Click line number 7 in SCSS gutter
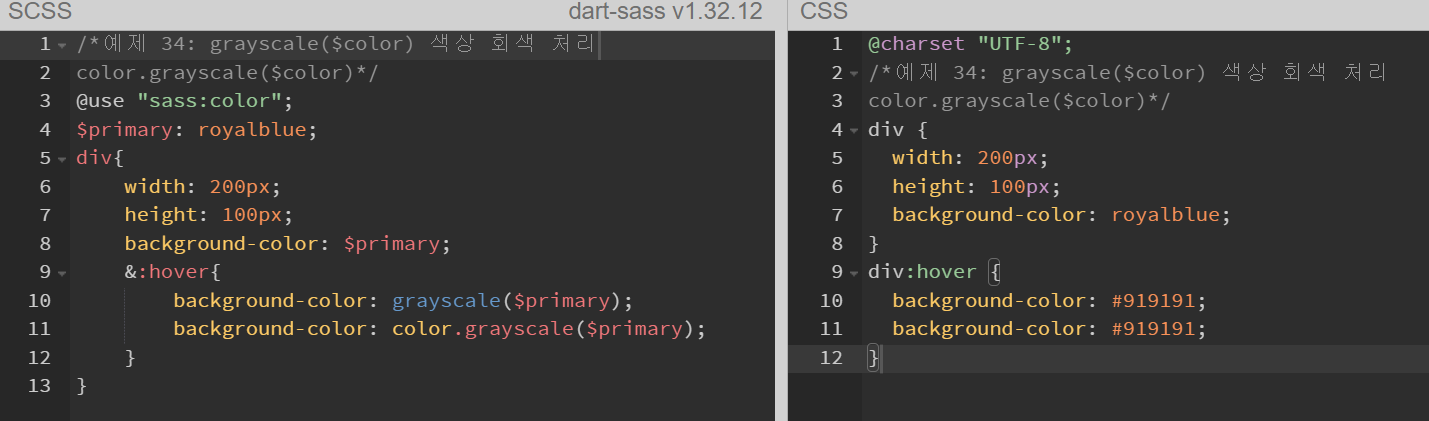 pos(45,215)
